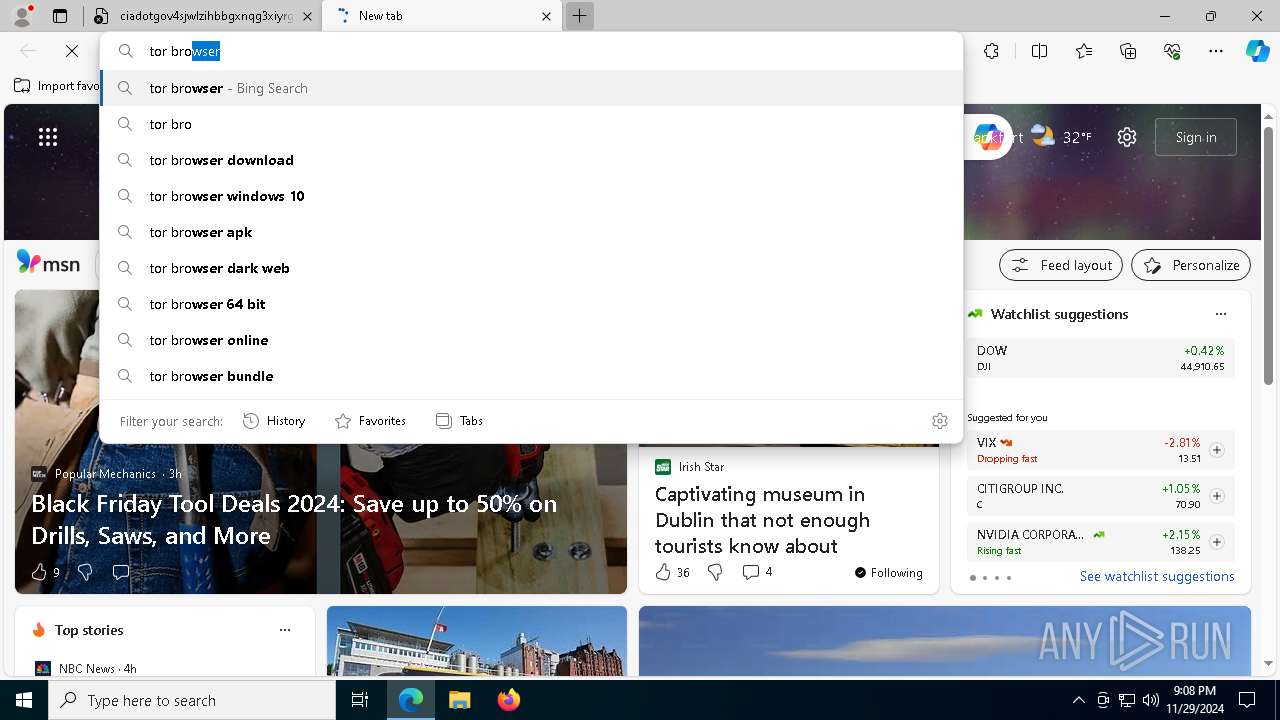Stop page loading with X button

click(72, 51)
